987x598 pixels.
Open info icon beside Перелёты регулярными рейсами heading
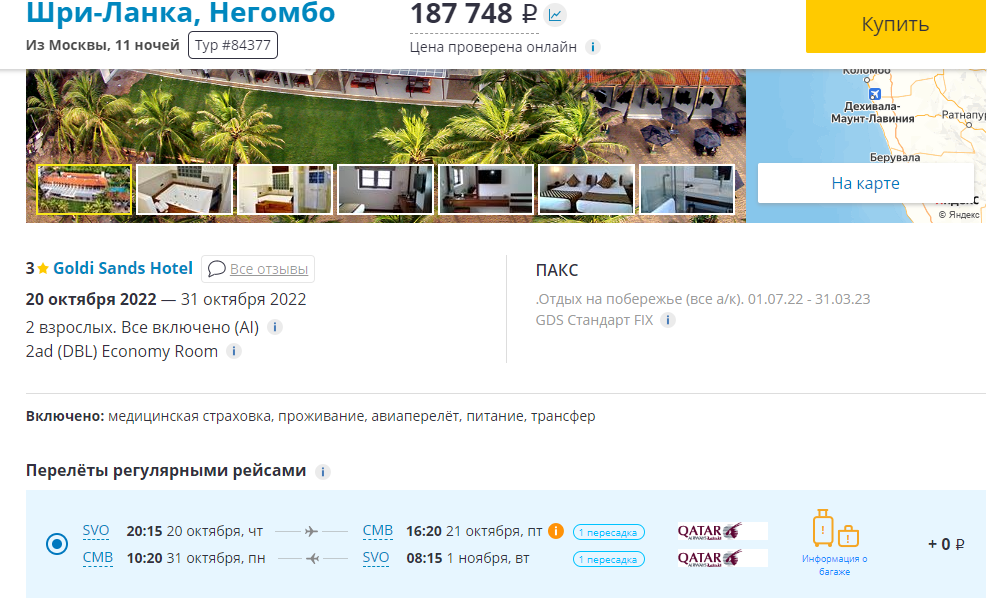pyautogui.click(x=323, y=471)
